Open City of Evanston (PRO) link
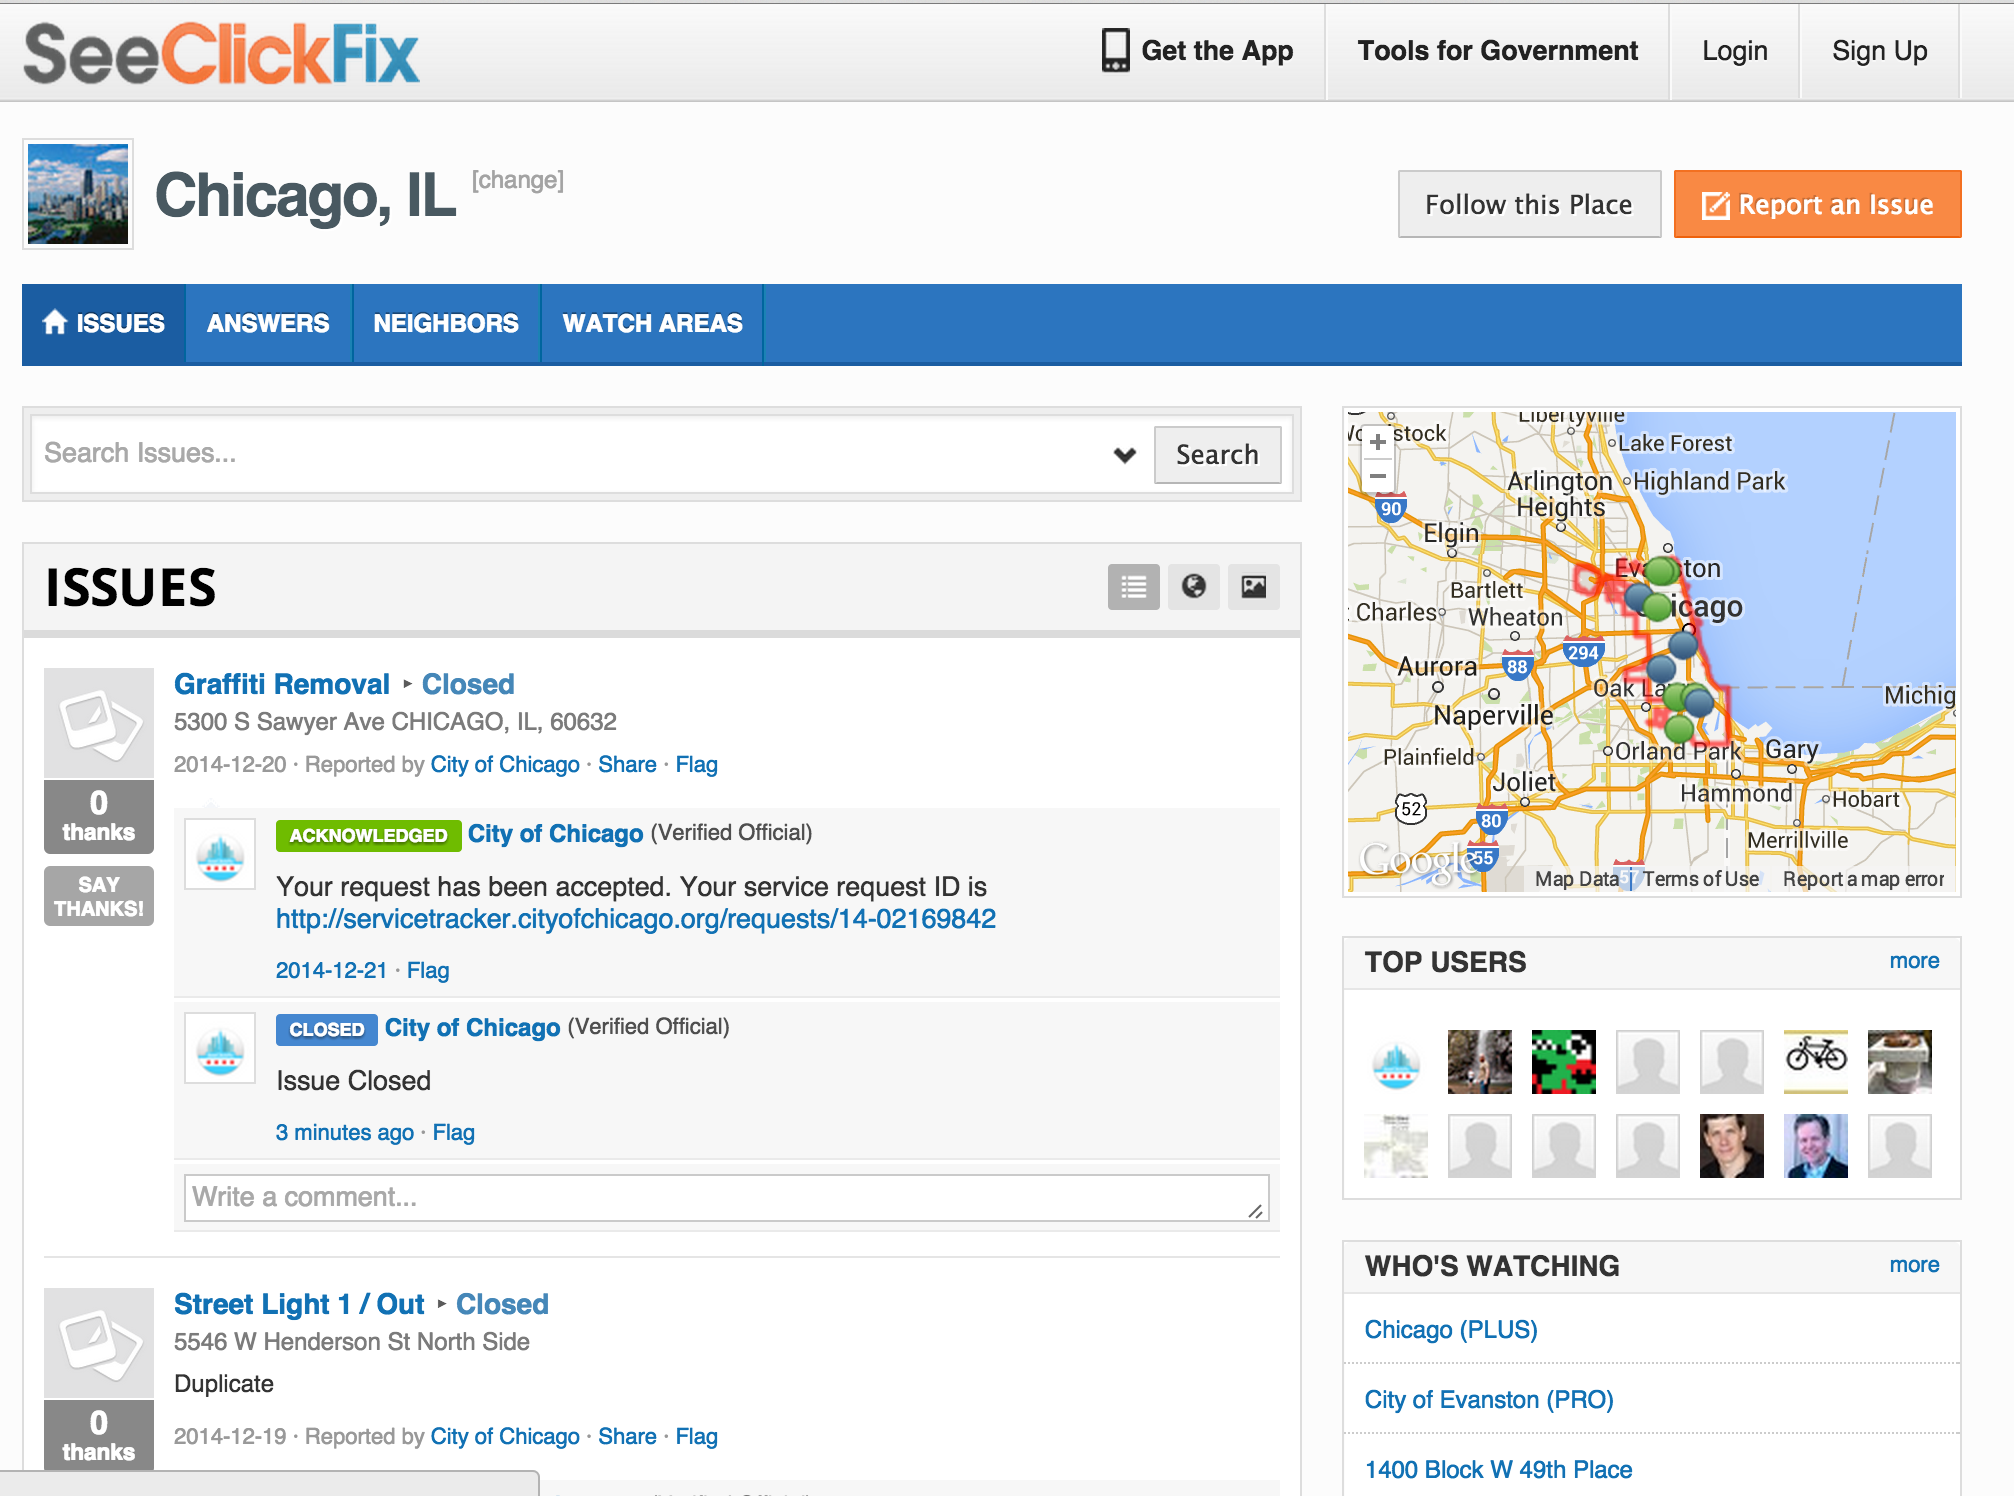Screen dimensions: 2014x1496 1489,1400
